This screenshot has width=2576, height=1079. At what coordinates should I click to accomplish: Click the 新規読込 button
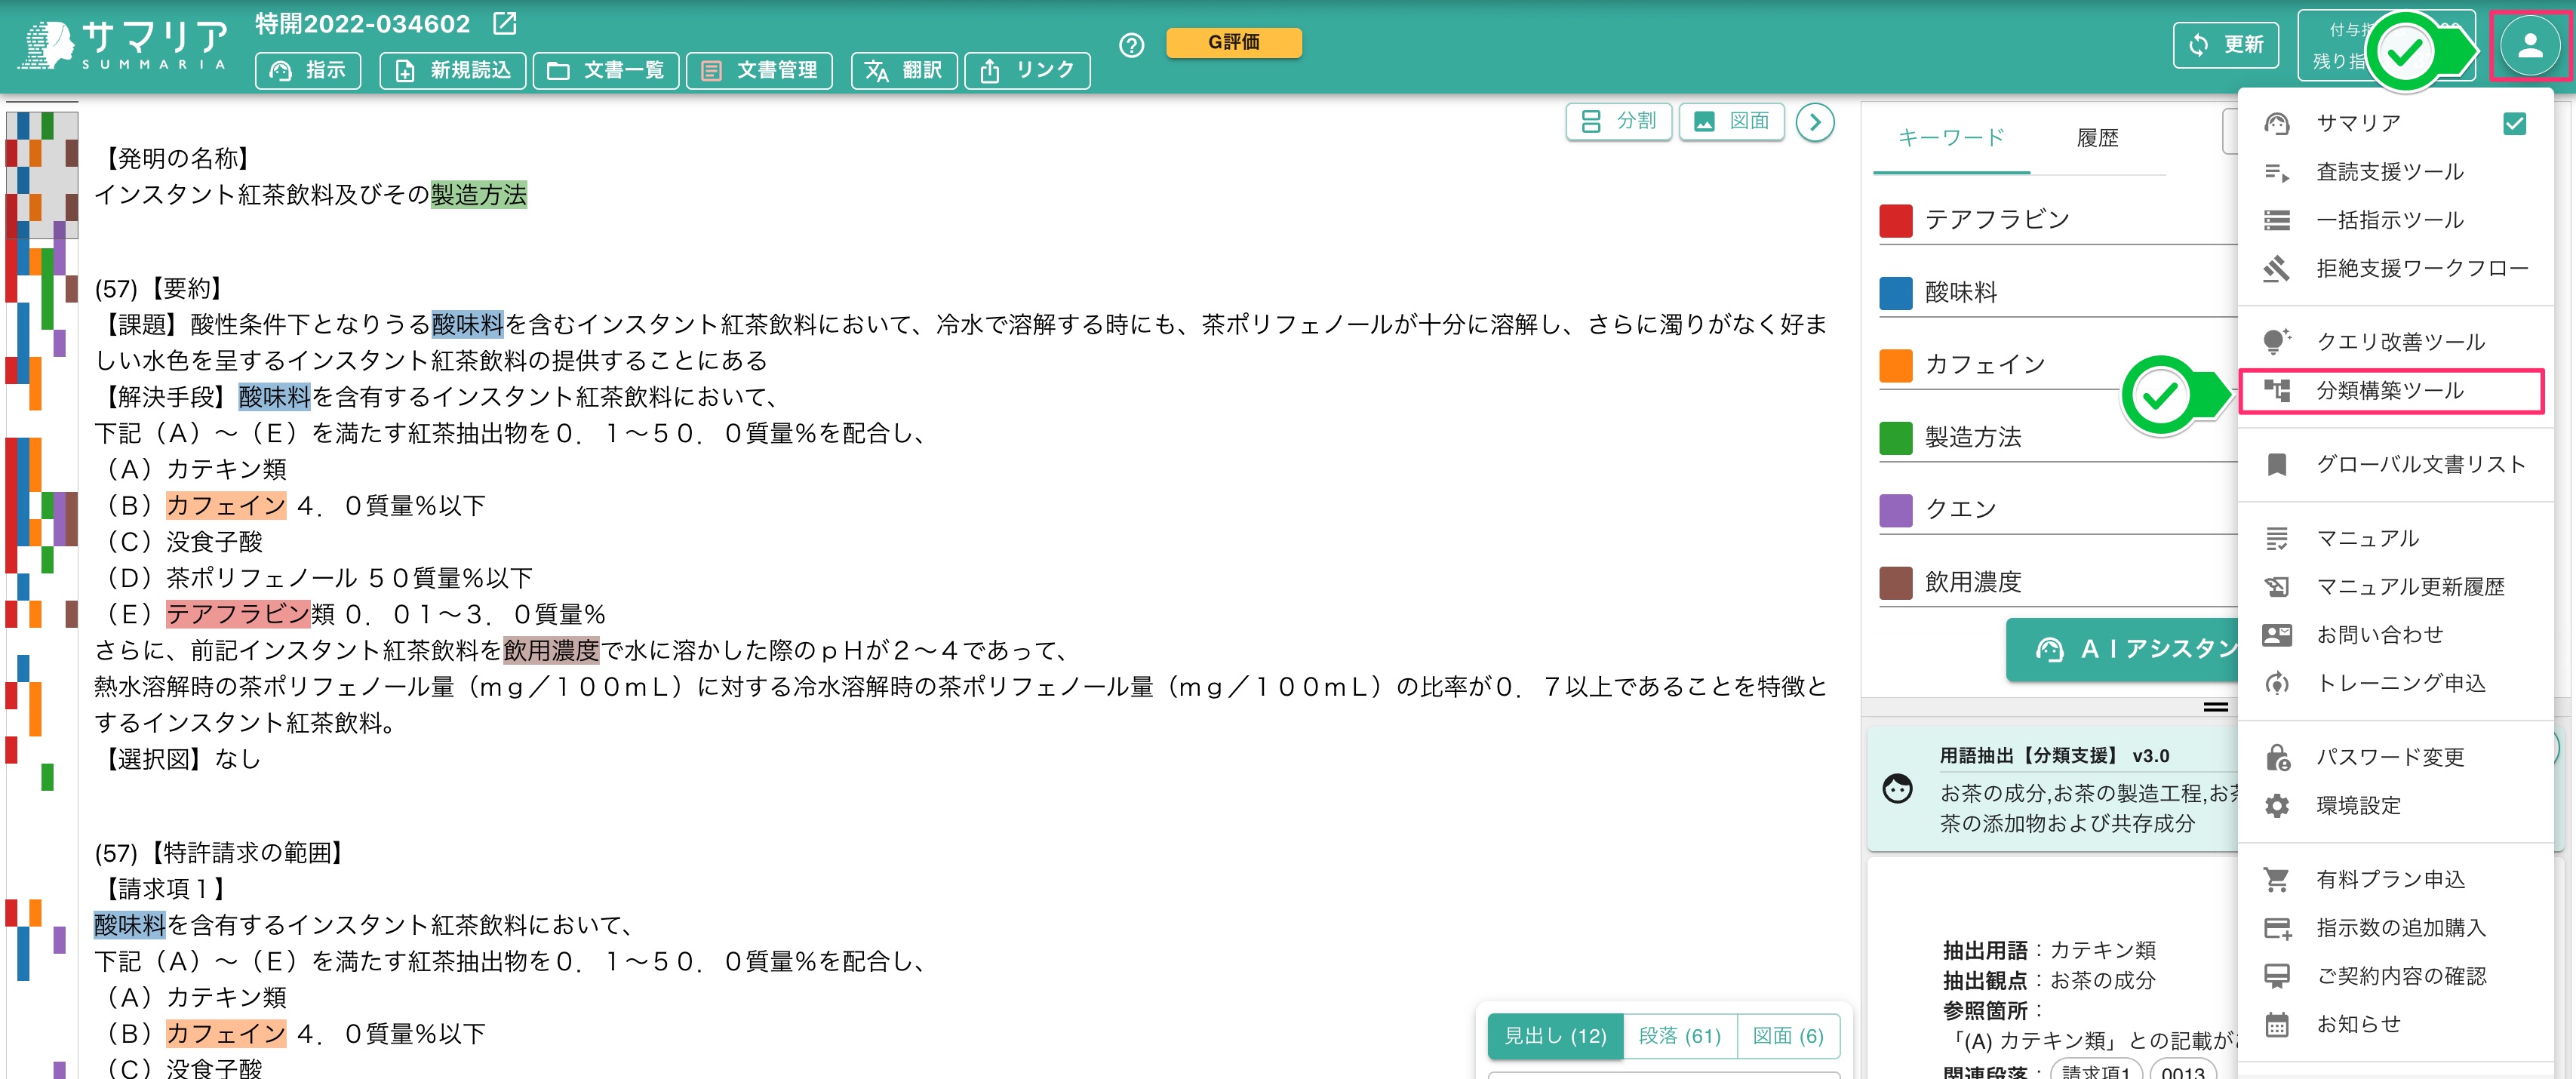click(x=453, y=70)
